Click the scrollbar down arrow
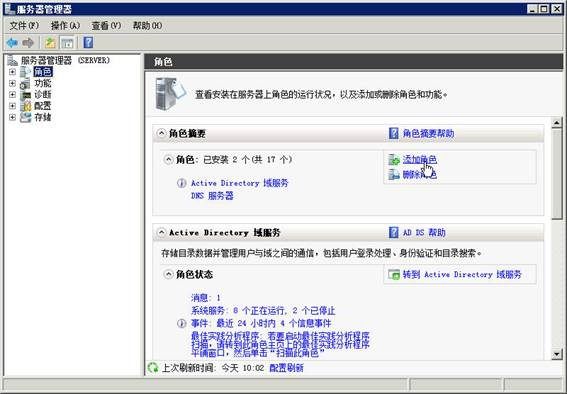This screenshot has height=394, width=567. pos(557,354)
